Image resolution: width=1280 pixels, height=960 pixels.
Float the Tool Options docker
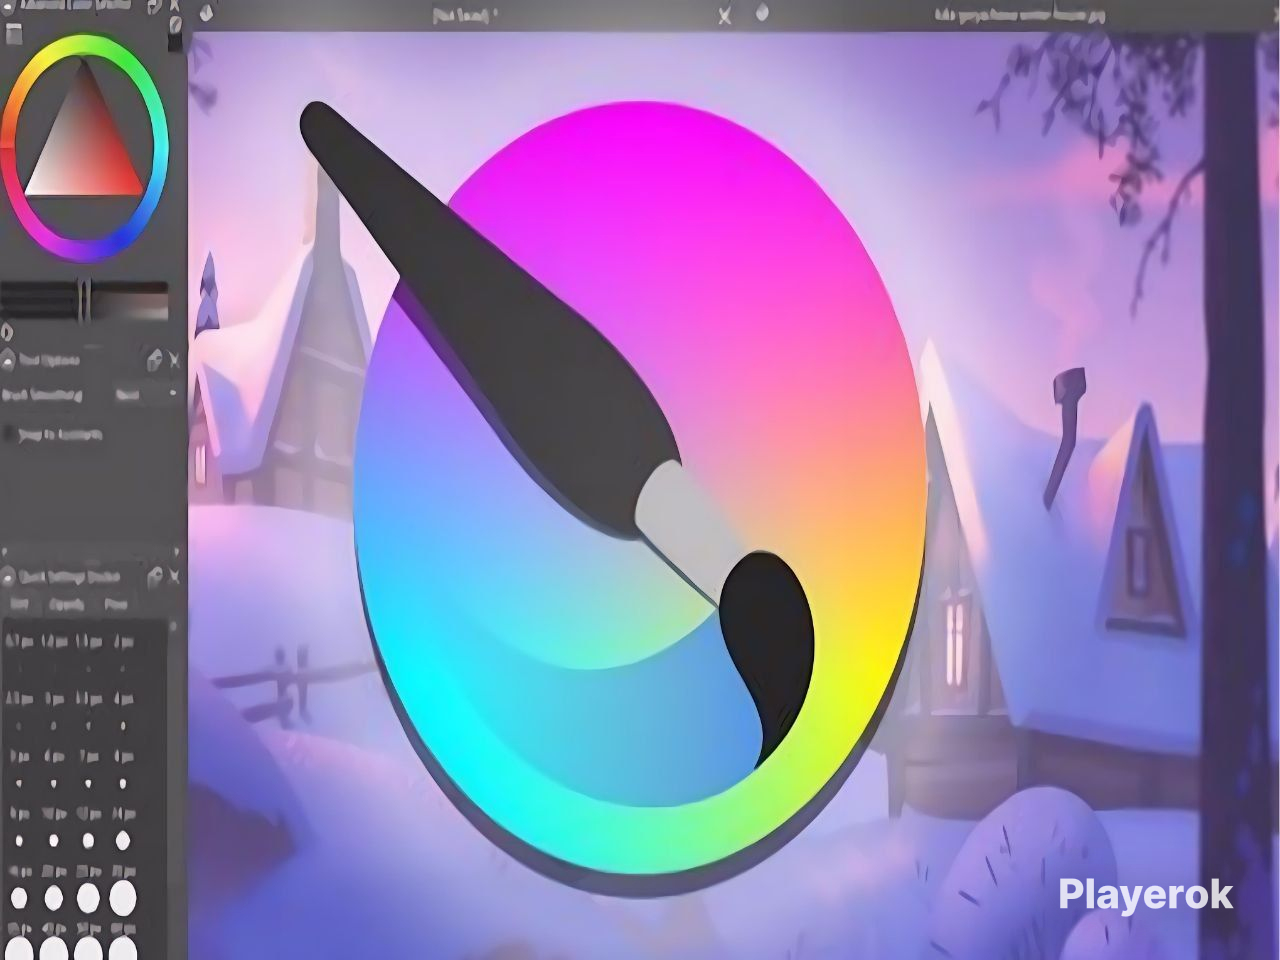tap(154, 359)
